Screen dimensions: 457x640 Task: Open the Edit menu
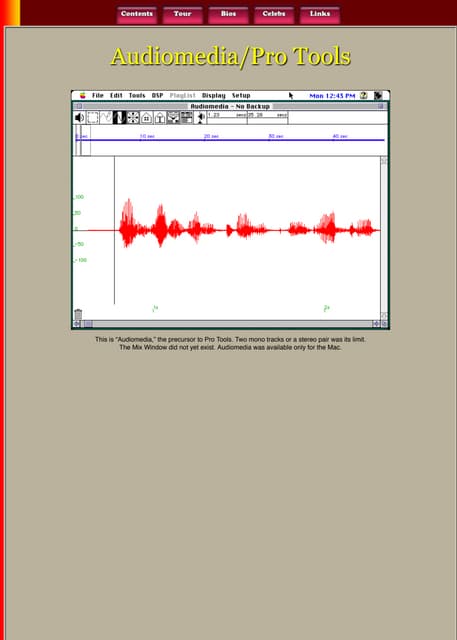point(116,96)
